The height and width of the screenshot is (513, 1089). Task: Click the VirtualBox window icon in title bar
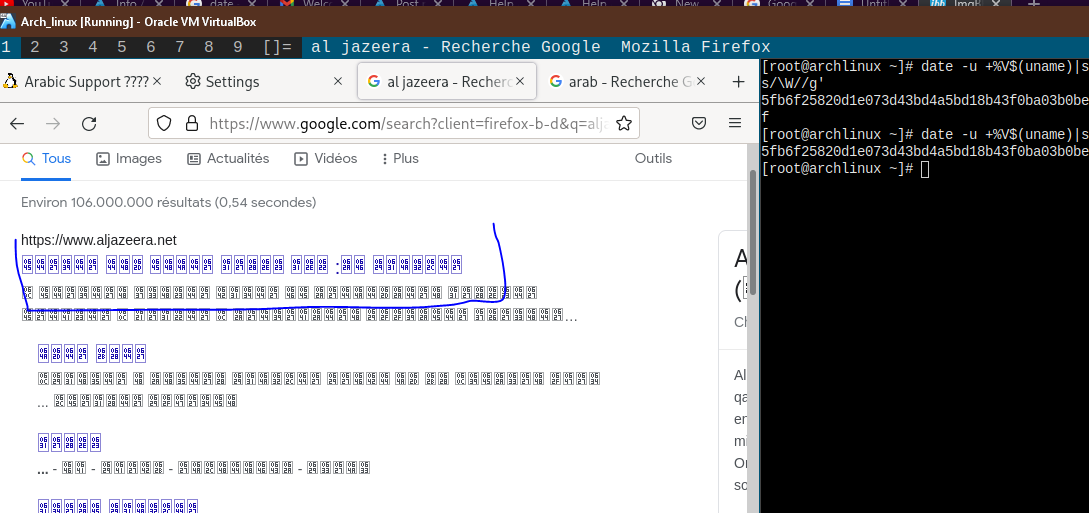[x=8, y=22]
